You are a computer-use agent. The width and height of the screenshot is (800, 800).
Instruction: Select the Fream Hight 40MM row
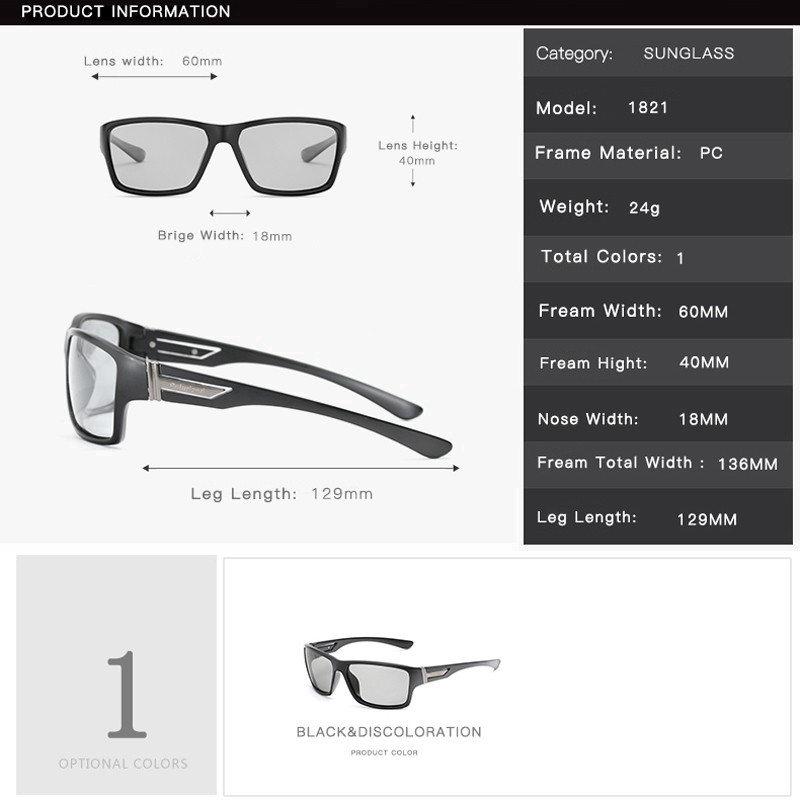658,362
